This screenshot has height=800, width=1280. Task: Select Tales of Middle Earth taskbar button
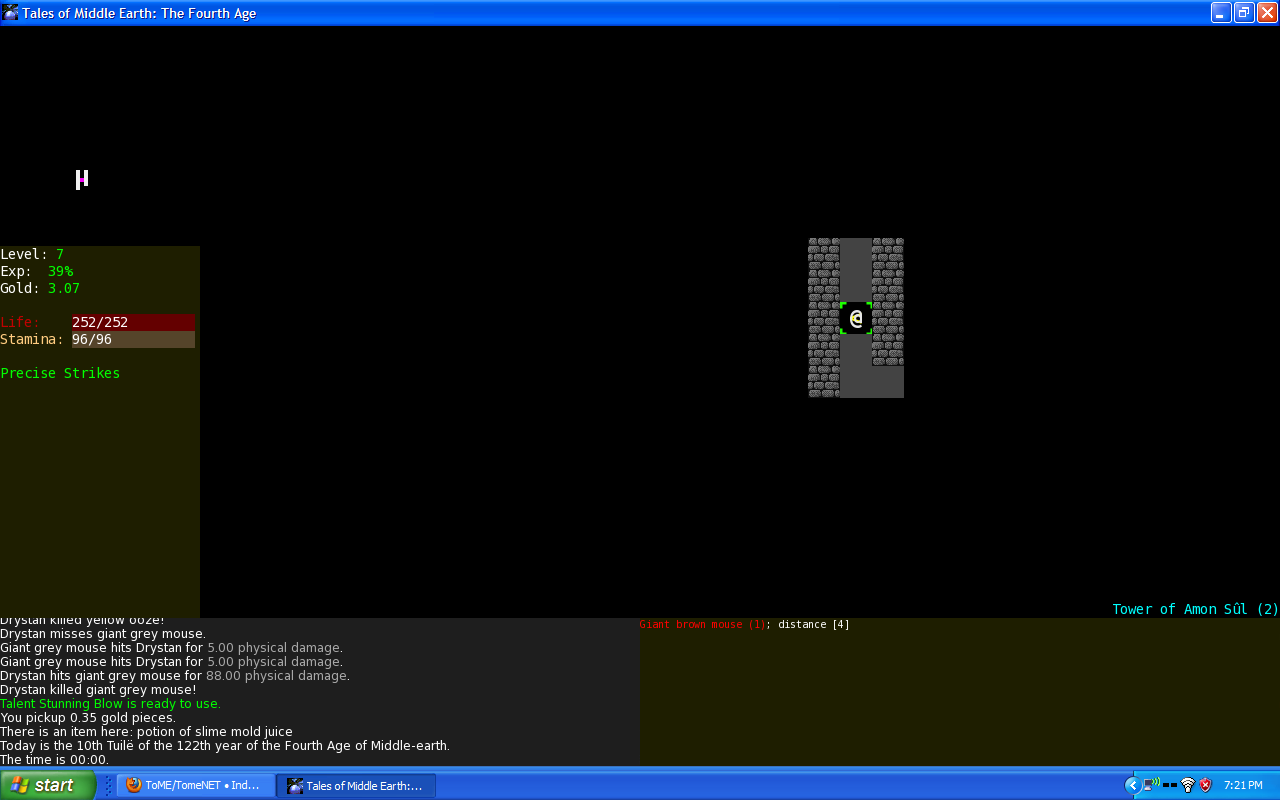pos(357,785)
